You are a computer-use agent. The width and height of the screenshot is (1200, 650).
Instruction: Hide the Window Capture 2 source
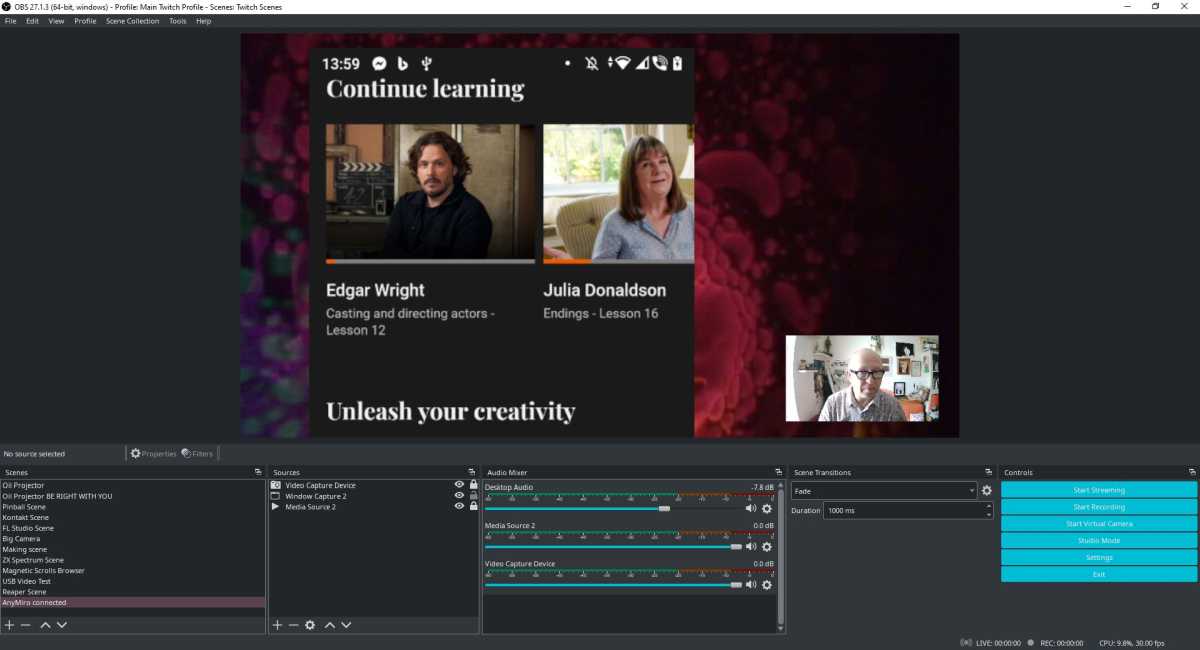(459, 495)
